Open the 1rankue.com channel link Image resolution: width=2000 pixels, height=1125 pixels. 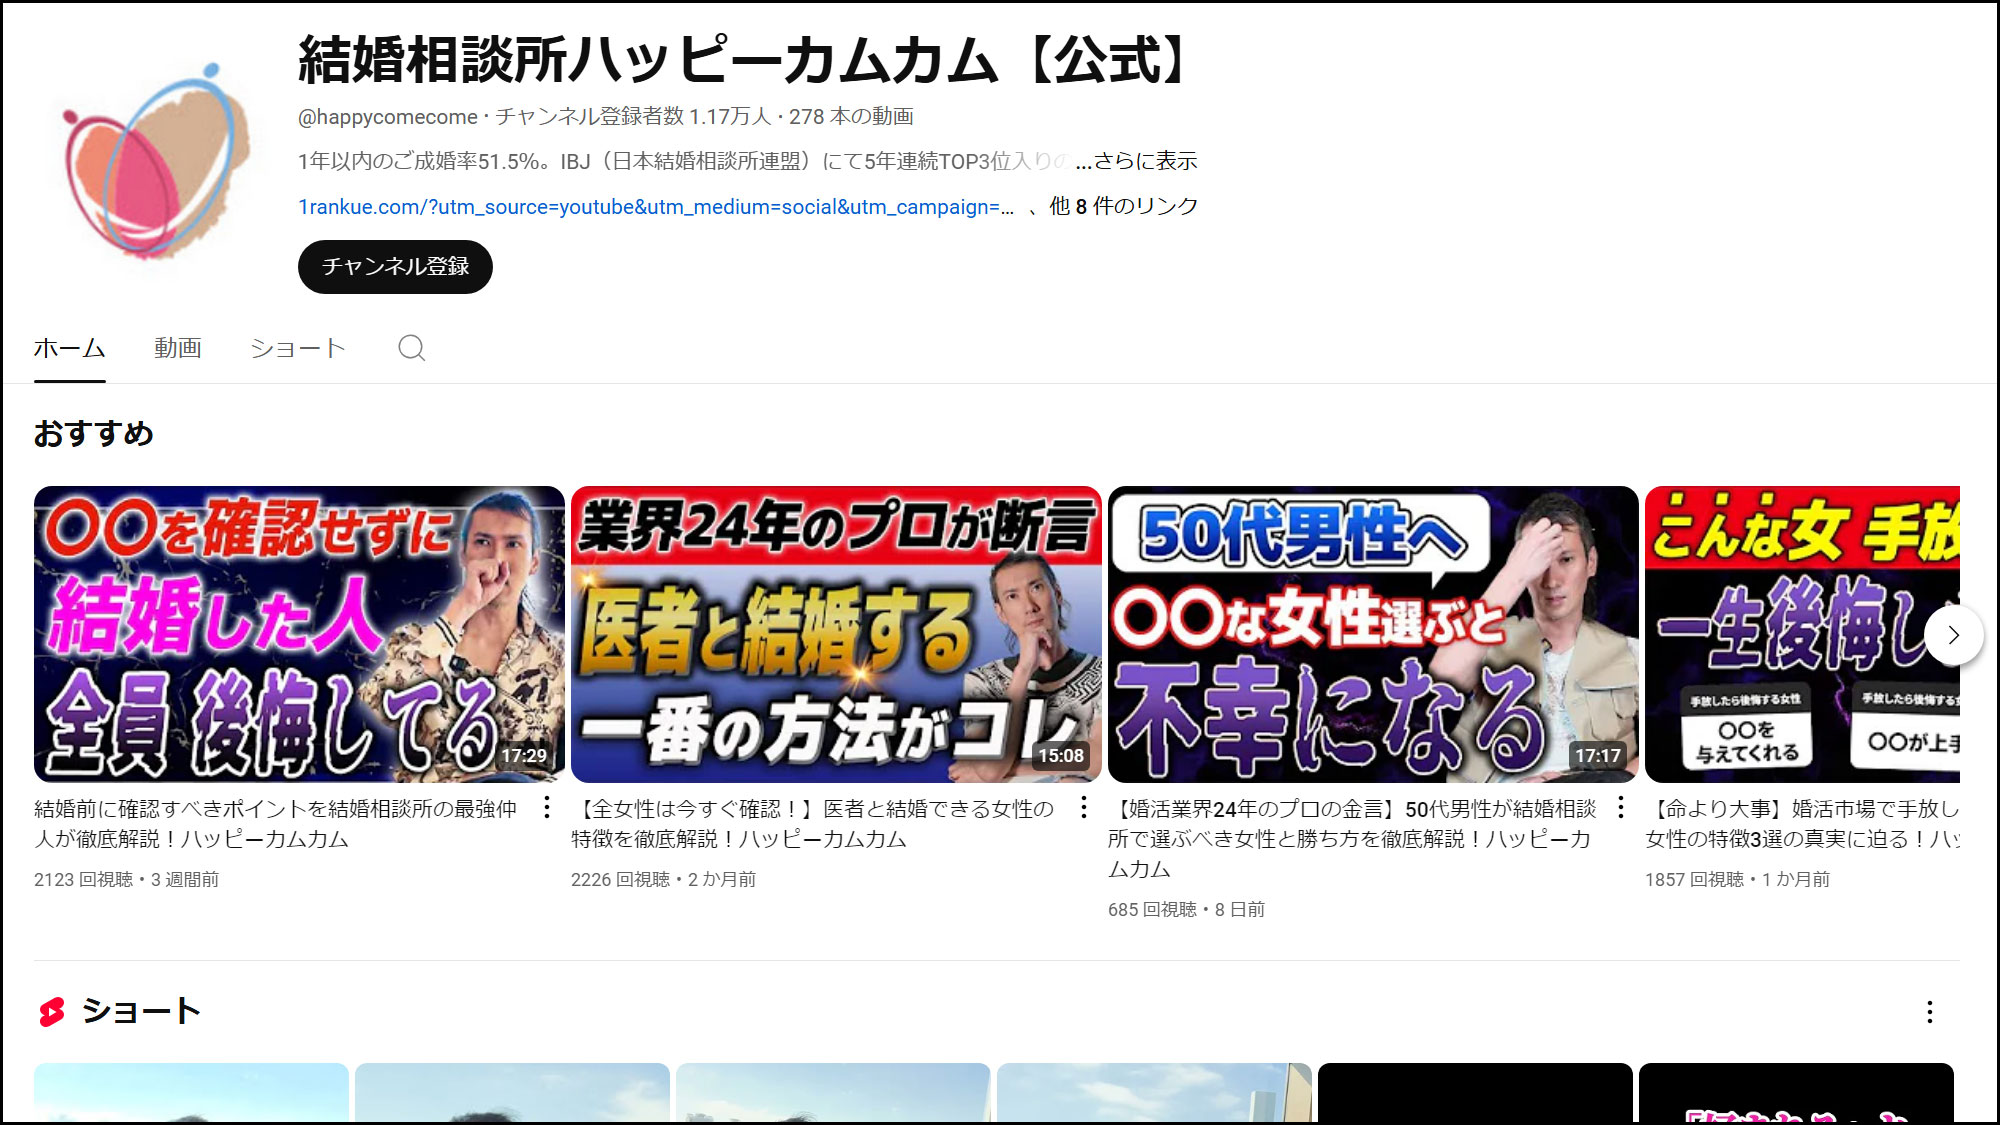point(656,207)
